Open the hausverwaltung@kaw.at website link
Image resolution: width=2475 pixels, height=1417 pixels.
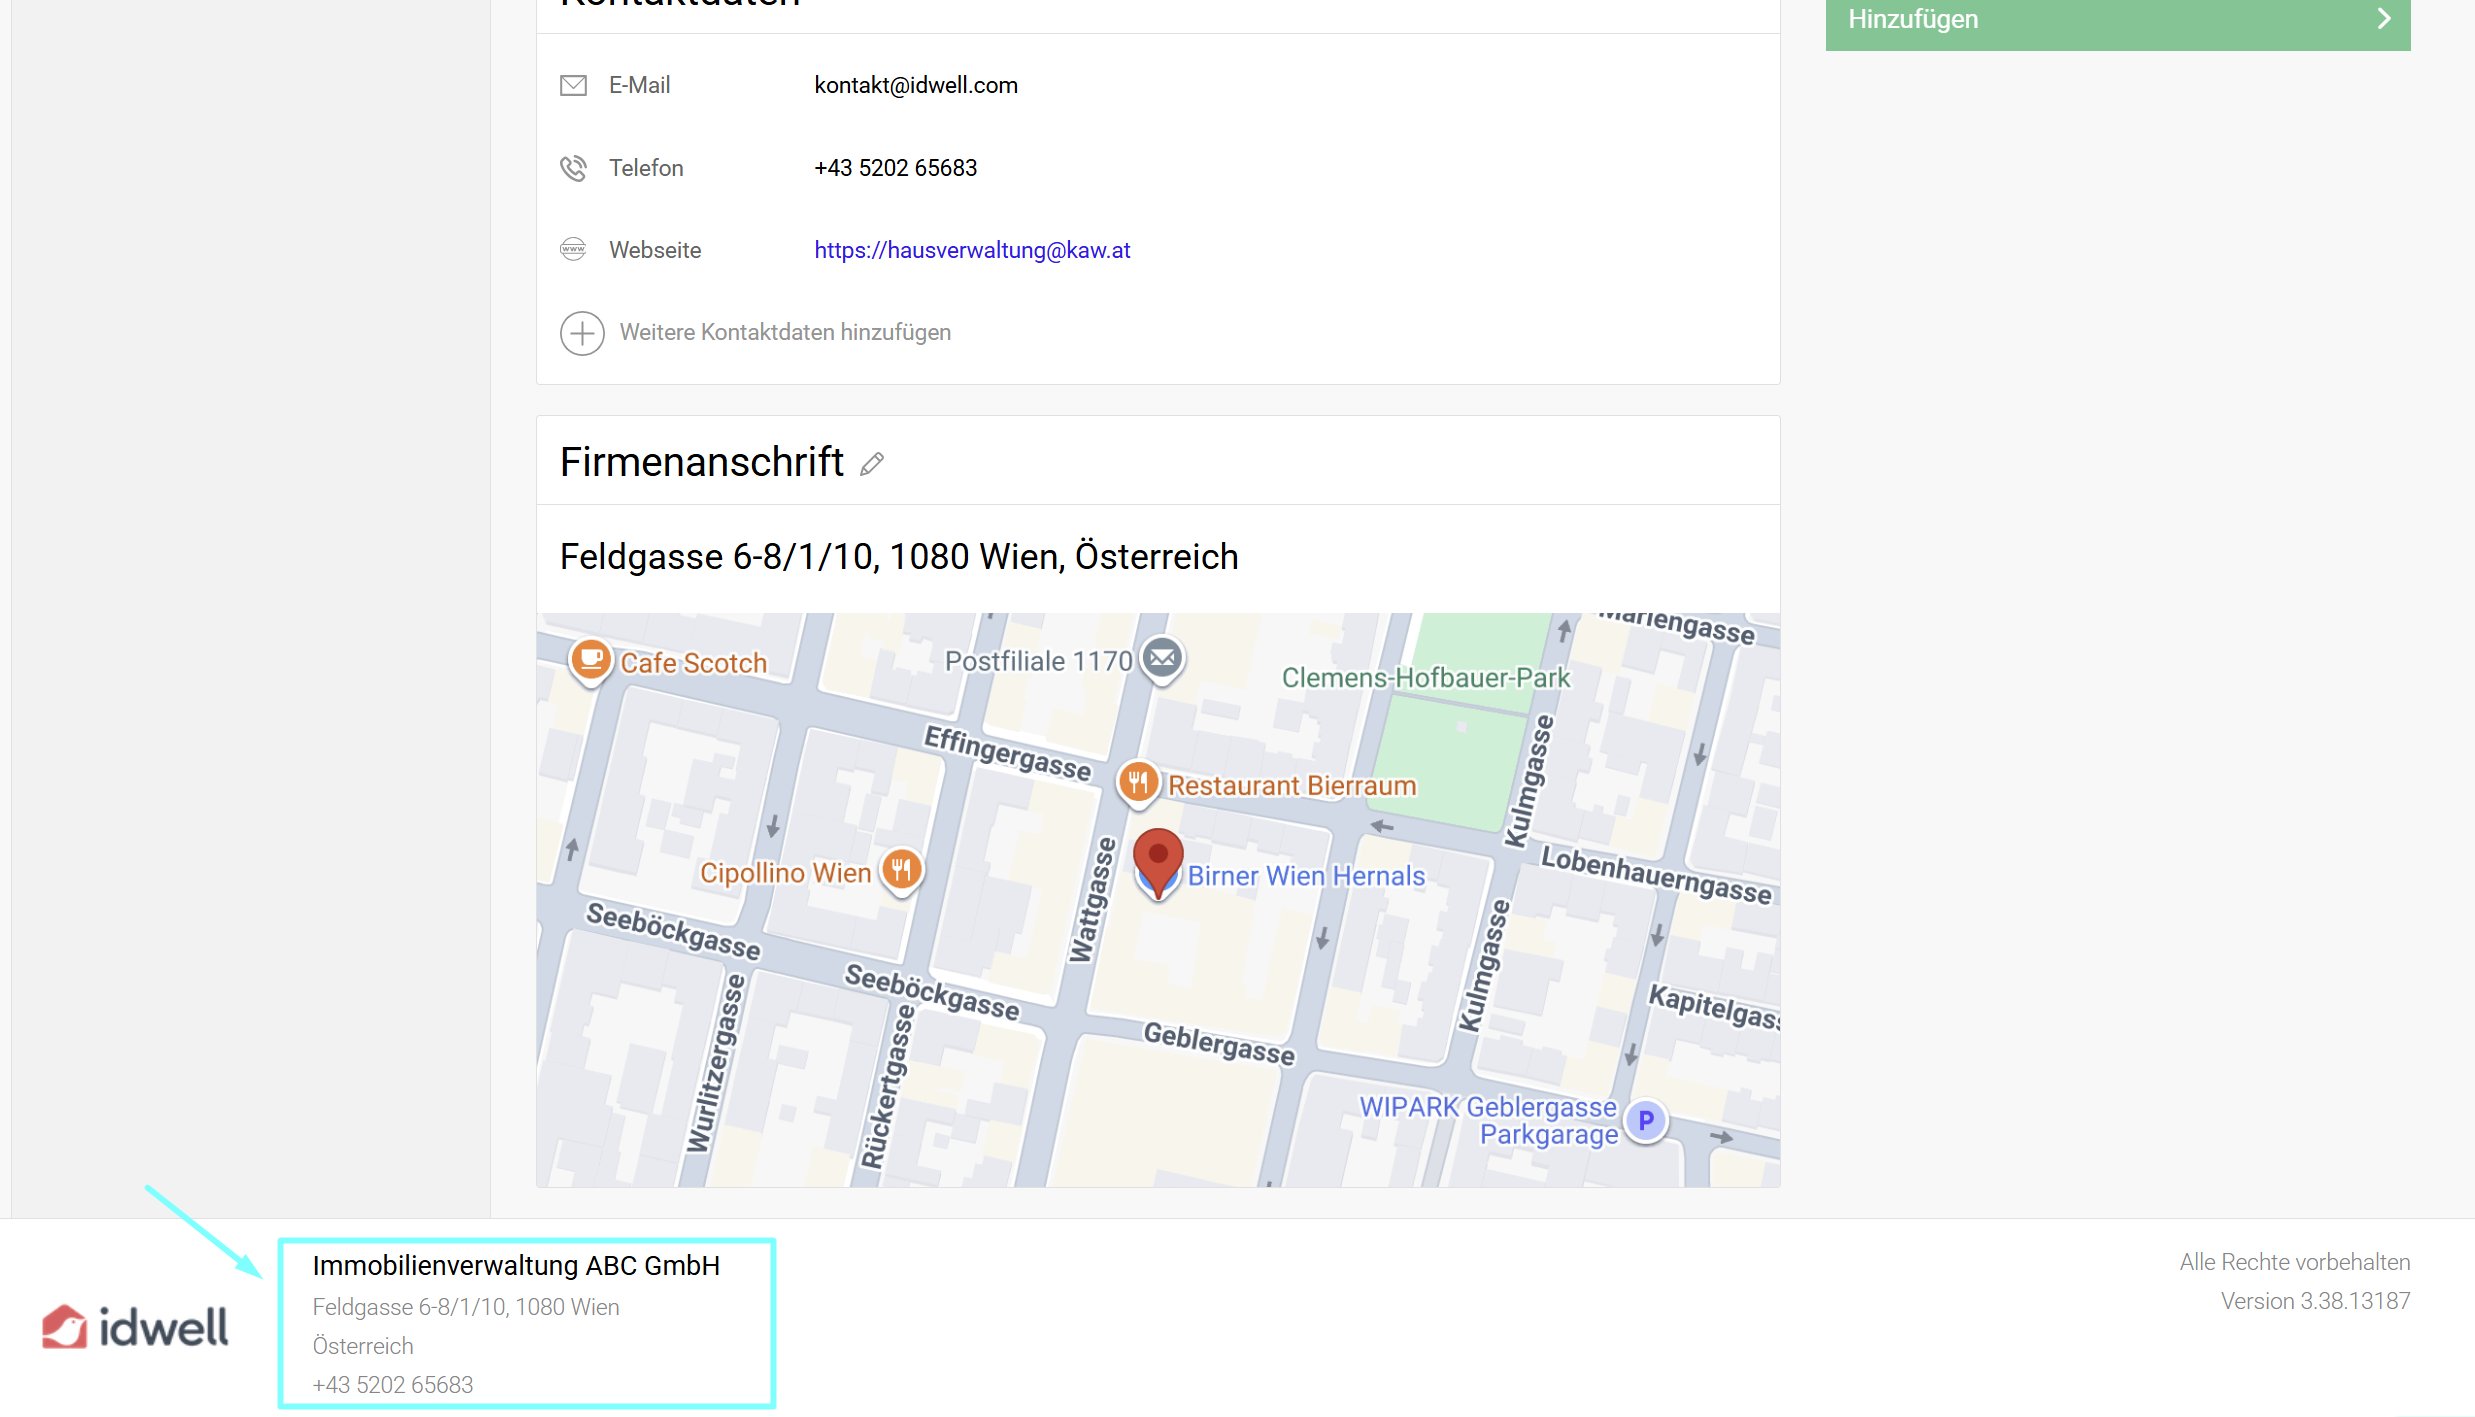click(x=972, y=250)
